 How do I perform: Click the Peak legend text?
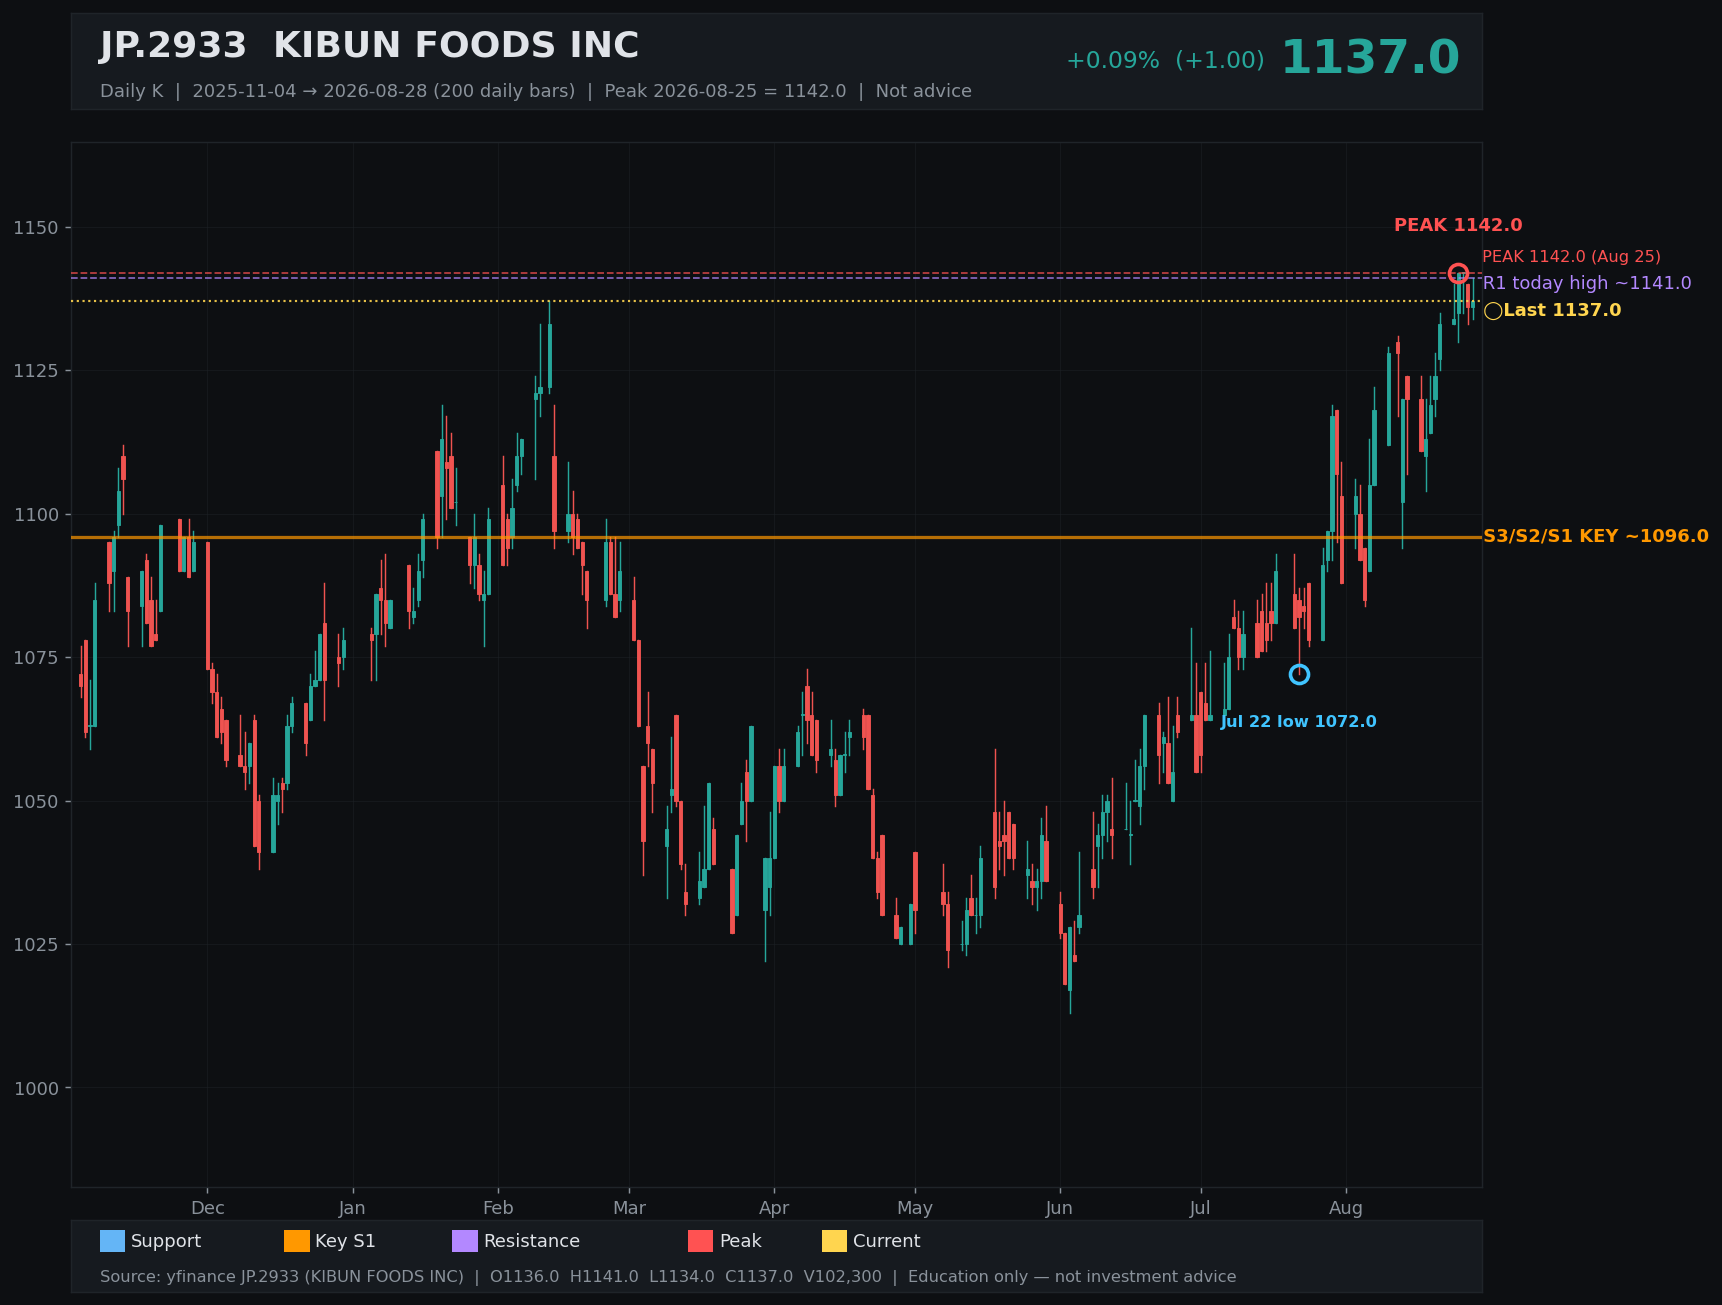tap(741, 1241)
